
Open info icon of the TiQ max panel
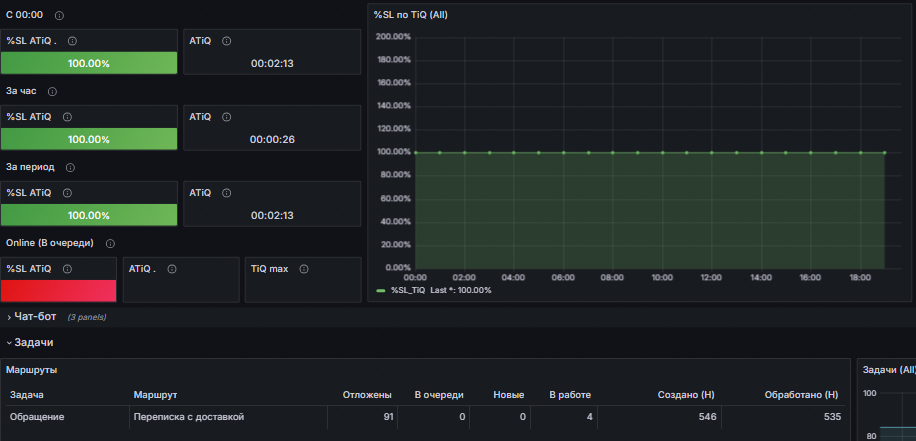pos(304,269)
